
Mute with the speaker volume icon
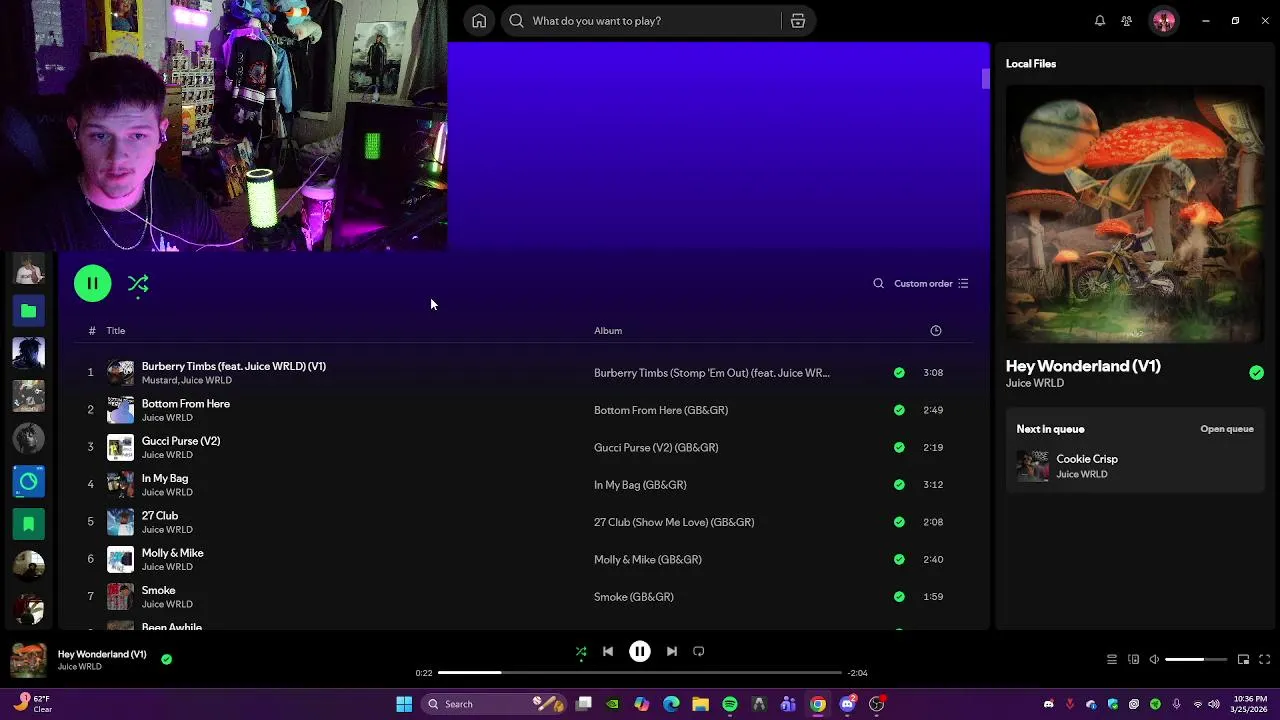pyautogui.click(x=1154, y=660)
